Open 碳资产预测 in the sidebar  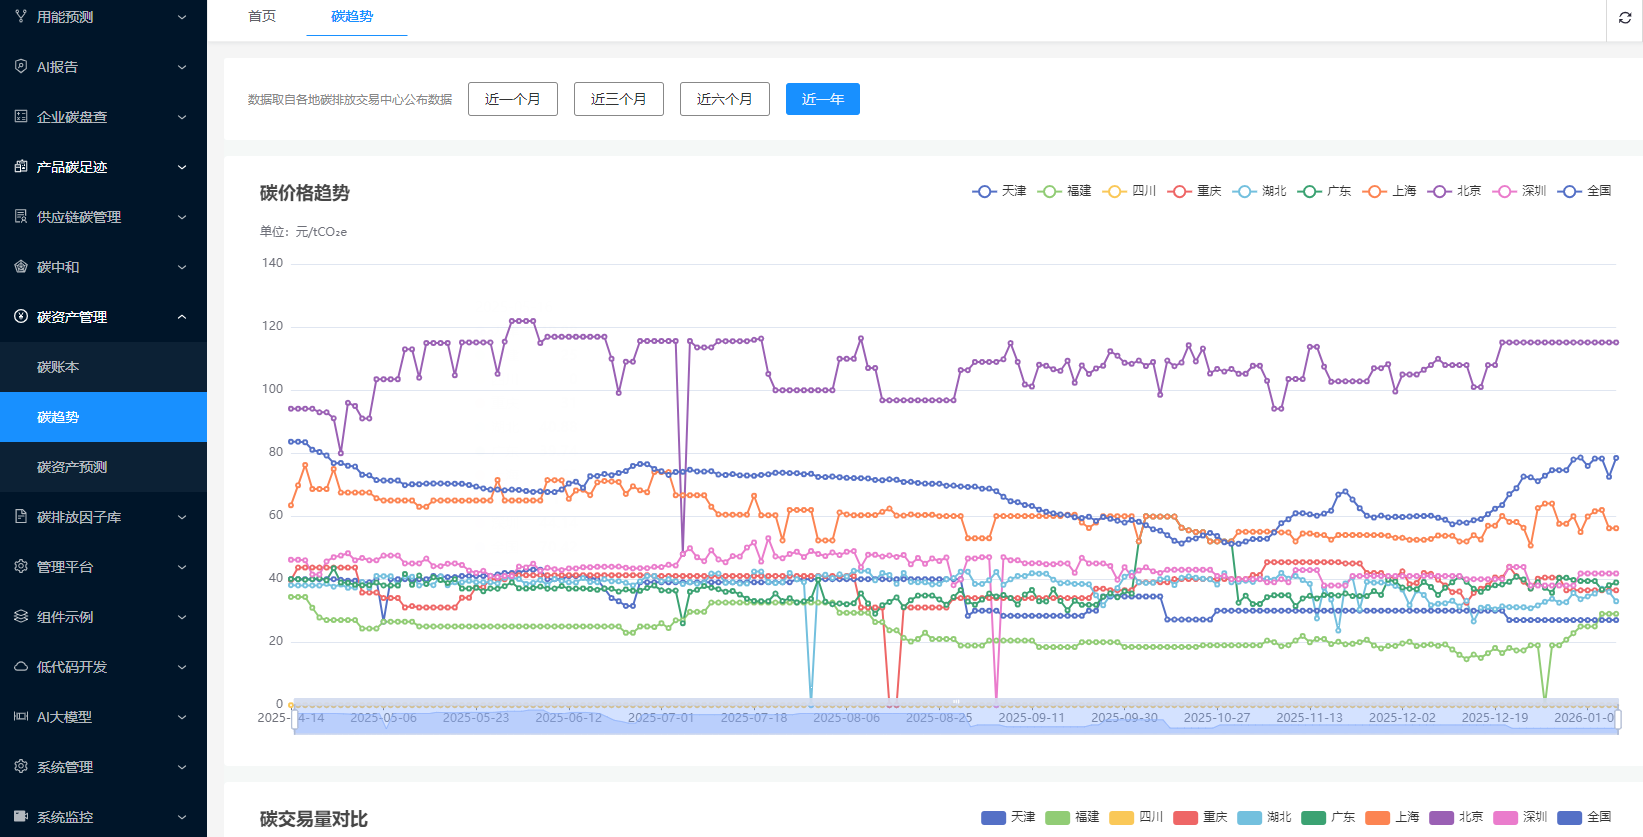(x=72, y=467)
